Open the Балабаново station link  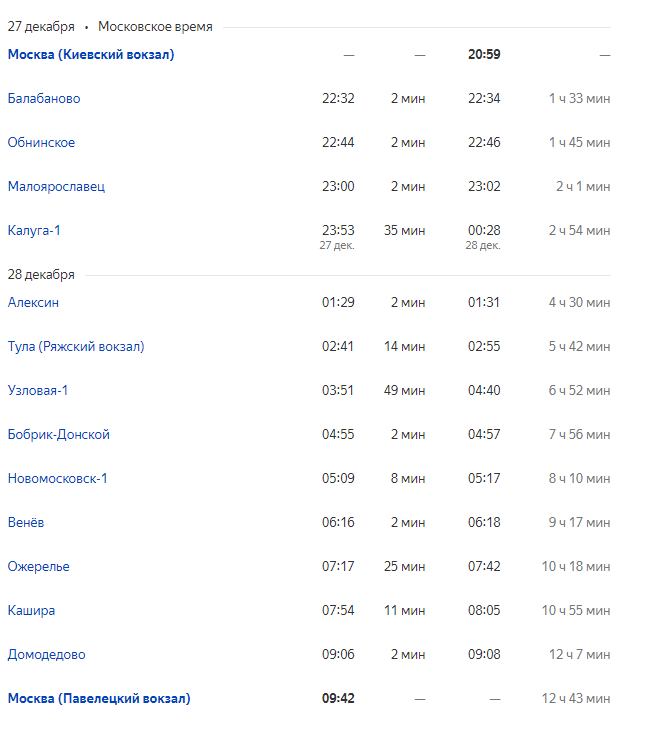tap(44, 99)
